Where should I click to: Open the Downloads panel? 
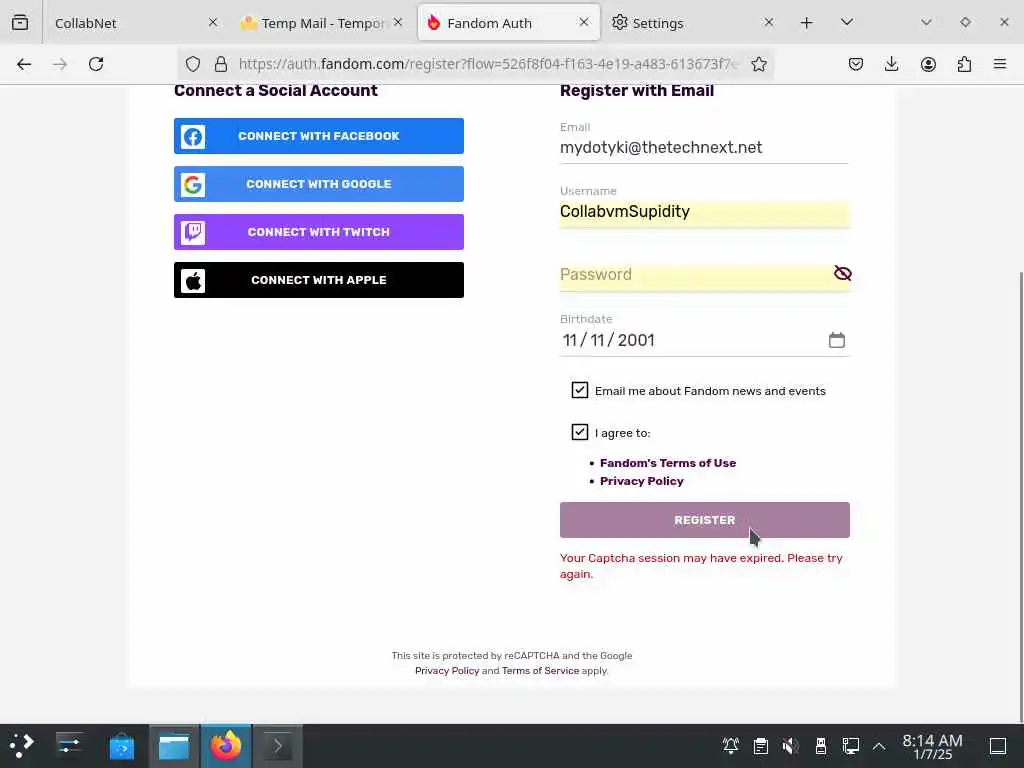click(x=891, y=64)
